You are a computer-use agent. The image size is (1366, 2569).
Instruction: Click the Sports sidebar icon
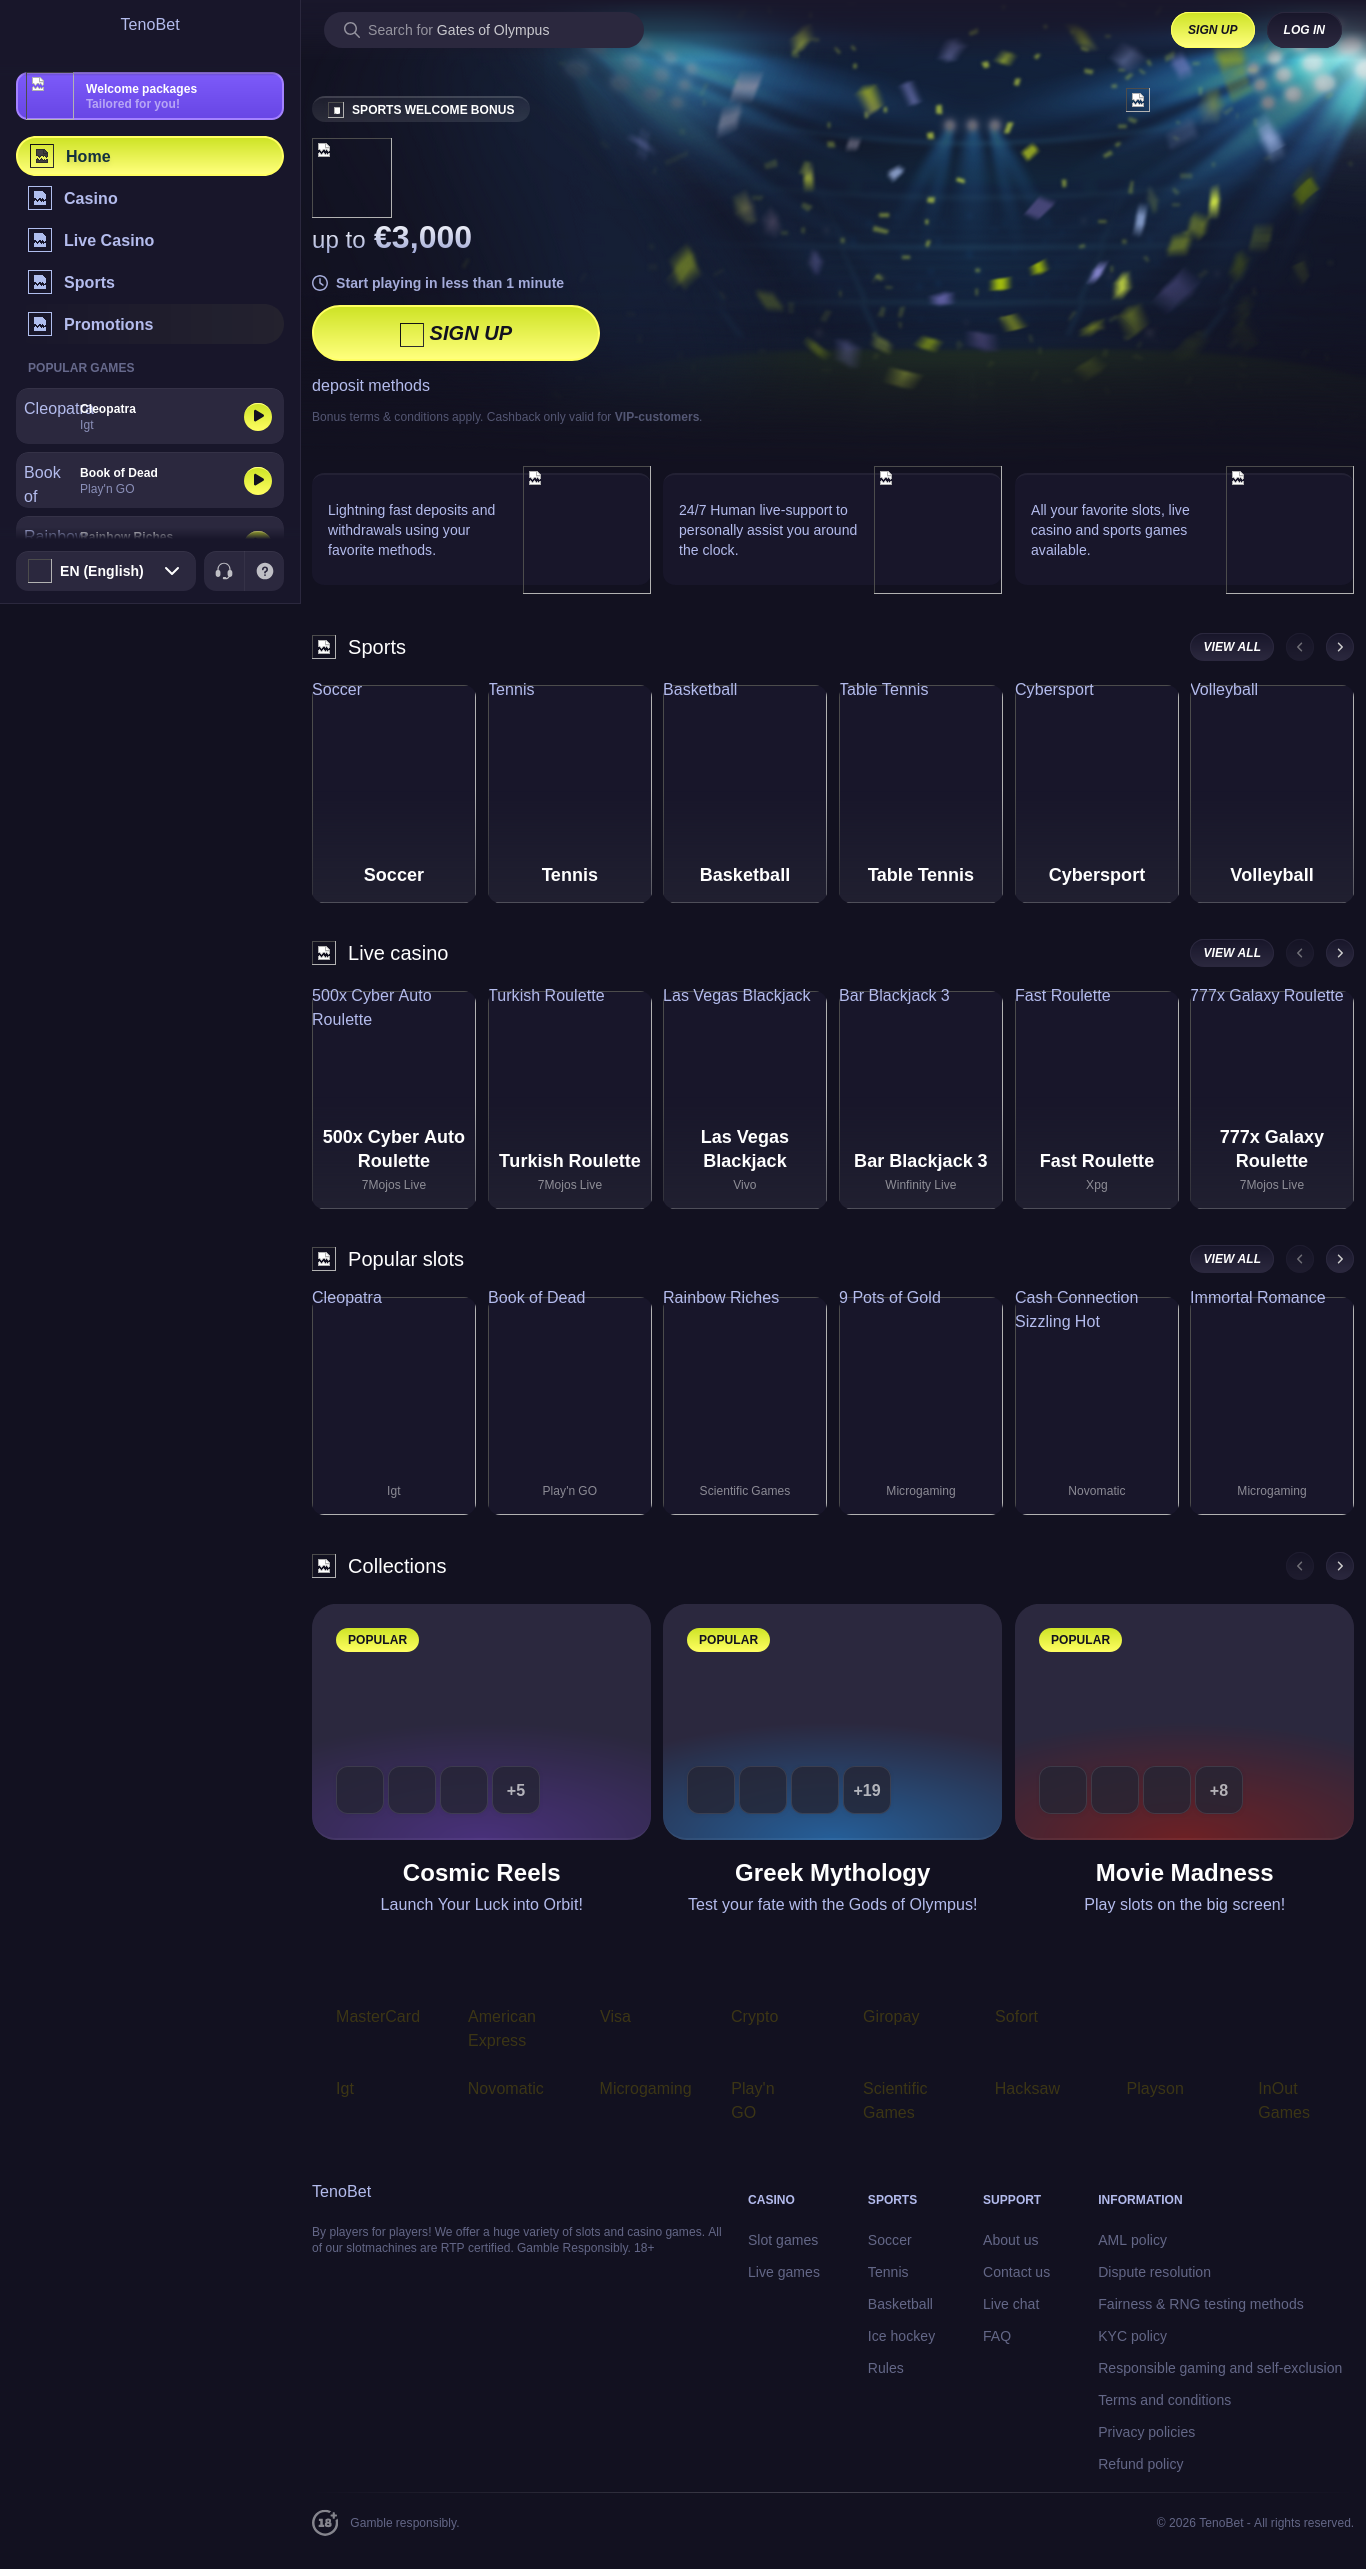(40, 282)
